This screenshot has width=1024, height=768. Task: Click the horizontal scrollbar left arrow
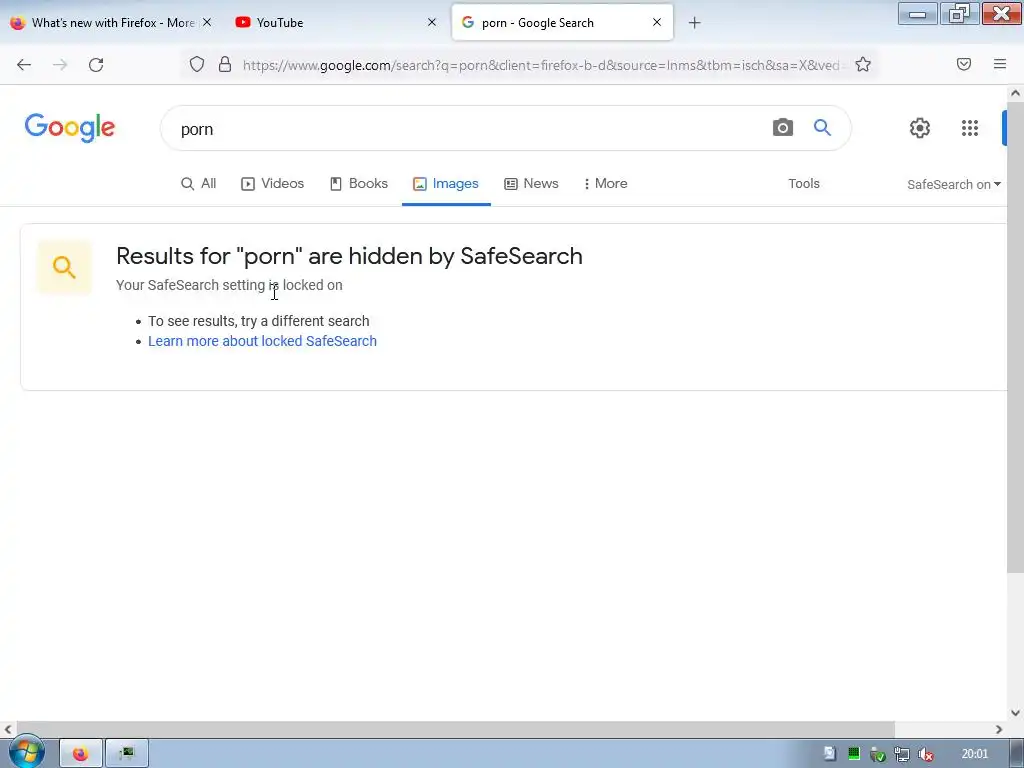(8, 729)
